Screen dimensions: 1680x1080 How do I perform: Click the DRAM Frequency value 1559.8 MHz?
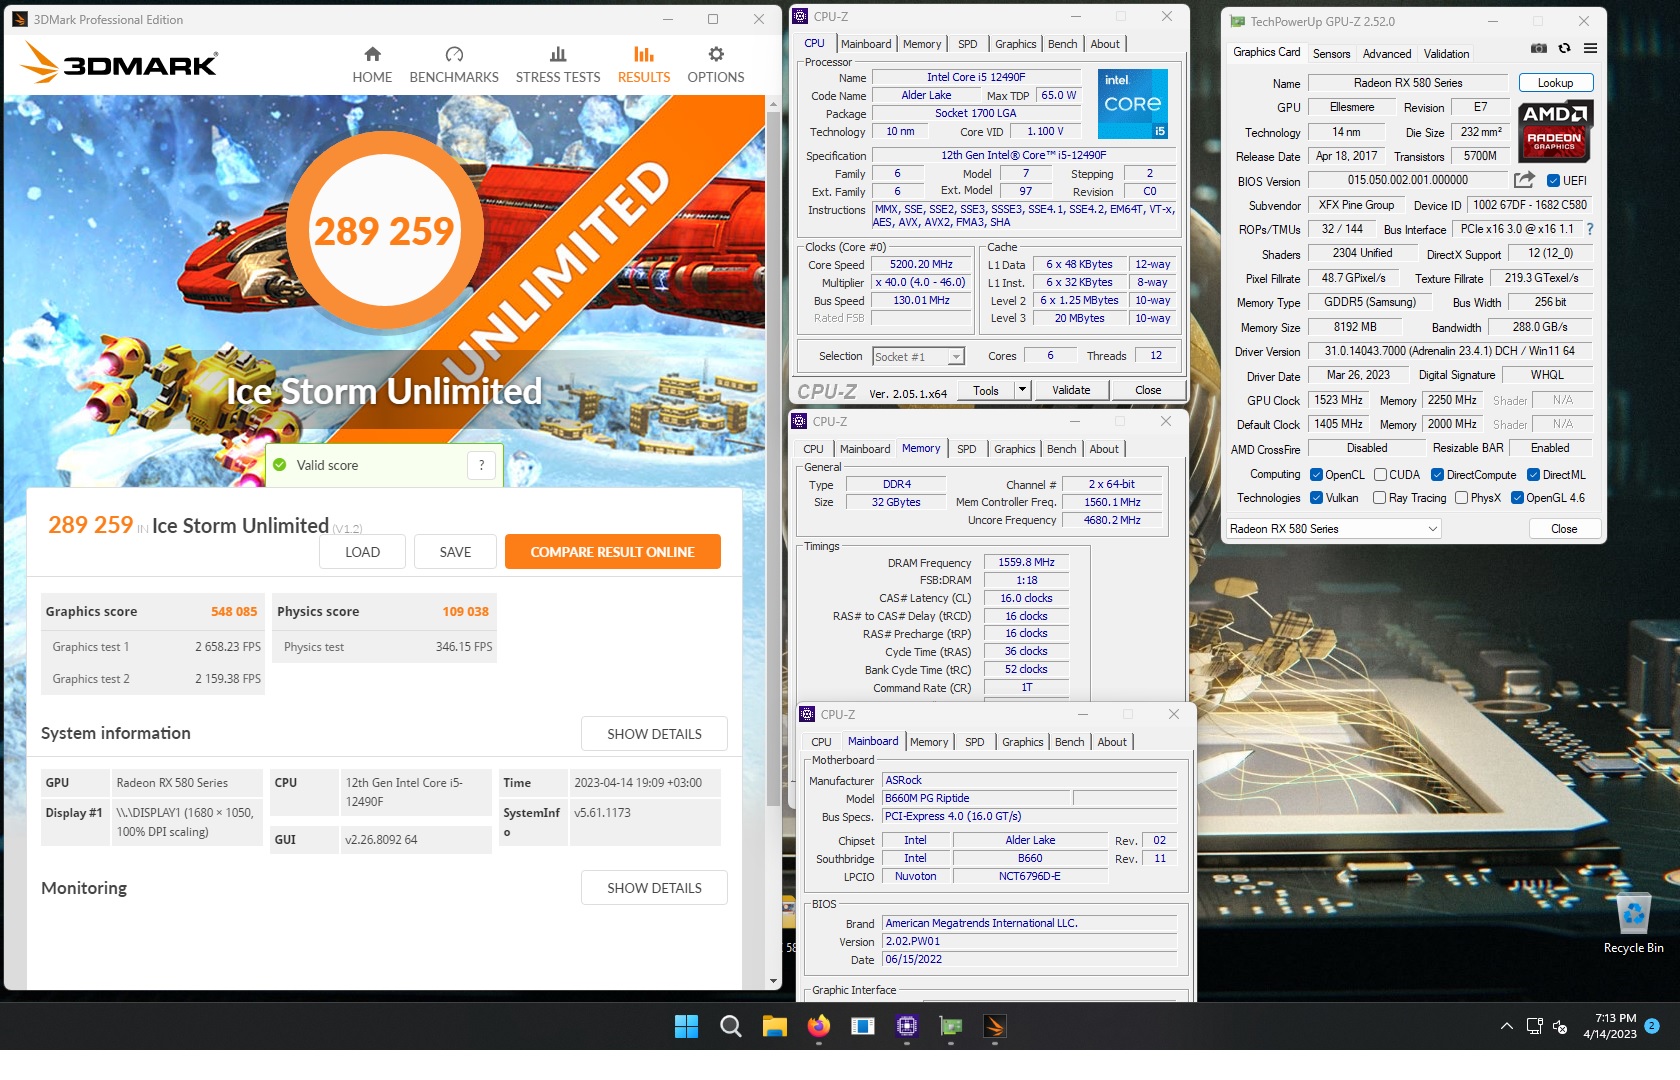click(1026, 563)
